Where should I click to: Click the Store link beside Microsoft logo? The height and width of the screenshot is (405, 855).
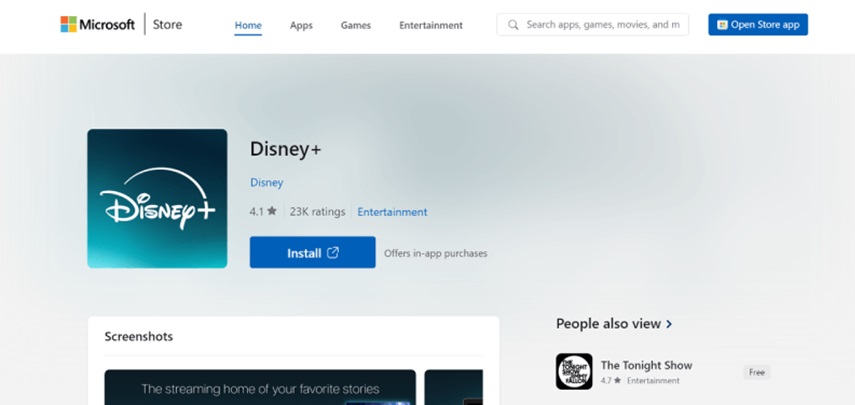(167, 24)
